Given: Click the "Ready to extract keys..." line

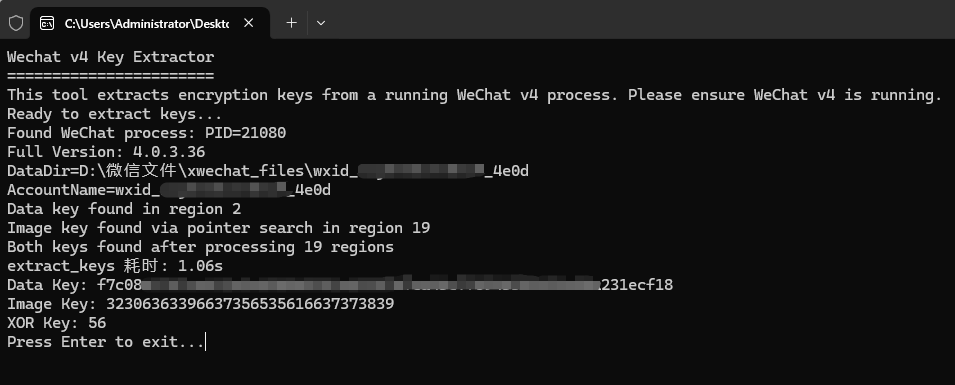Looking at the screenshot, I should (115, 114).
